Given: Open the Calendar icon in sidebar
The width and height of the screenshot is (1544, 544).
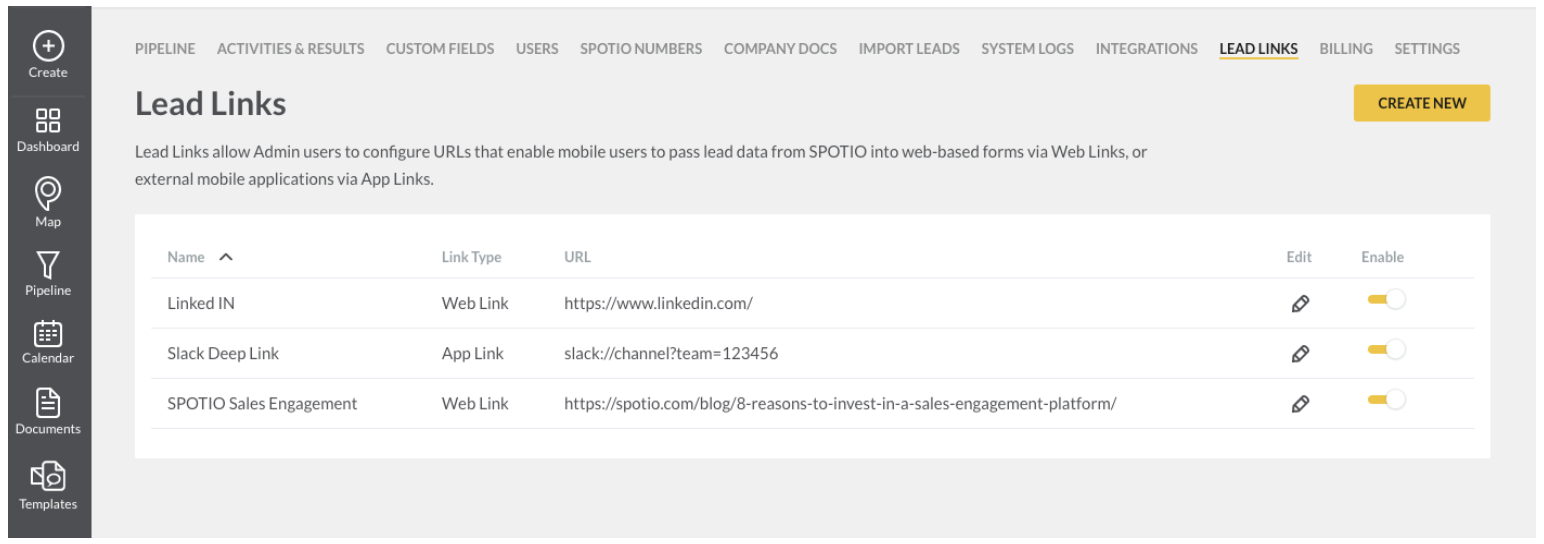Looking at the screenshot, I should click(x=48, y=333).
